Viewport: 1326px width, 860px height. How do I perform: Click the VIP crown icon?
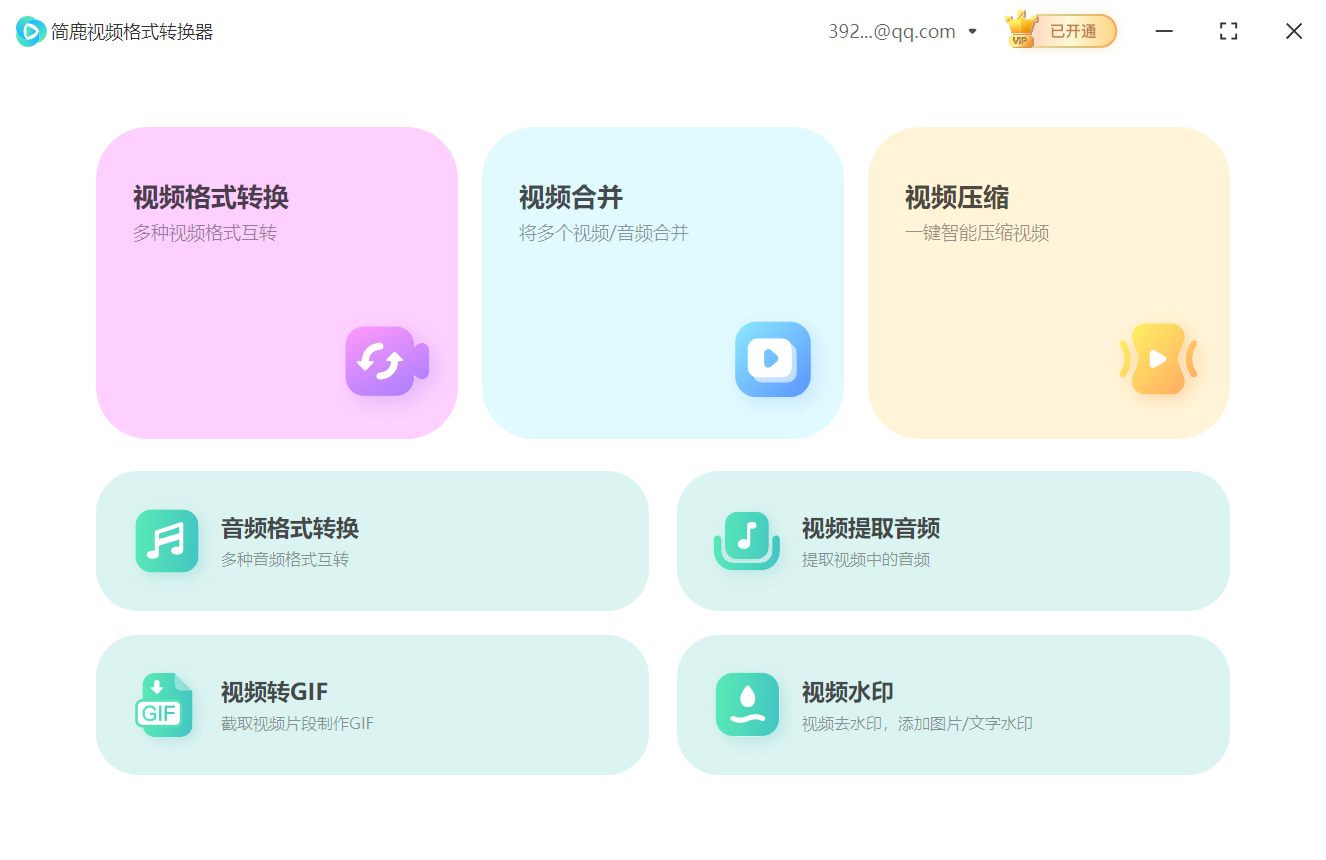tap(1021, 29)
